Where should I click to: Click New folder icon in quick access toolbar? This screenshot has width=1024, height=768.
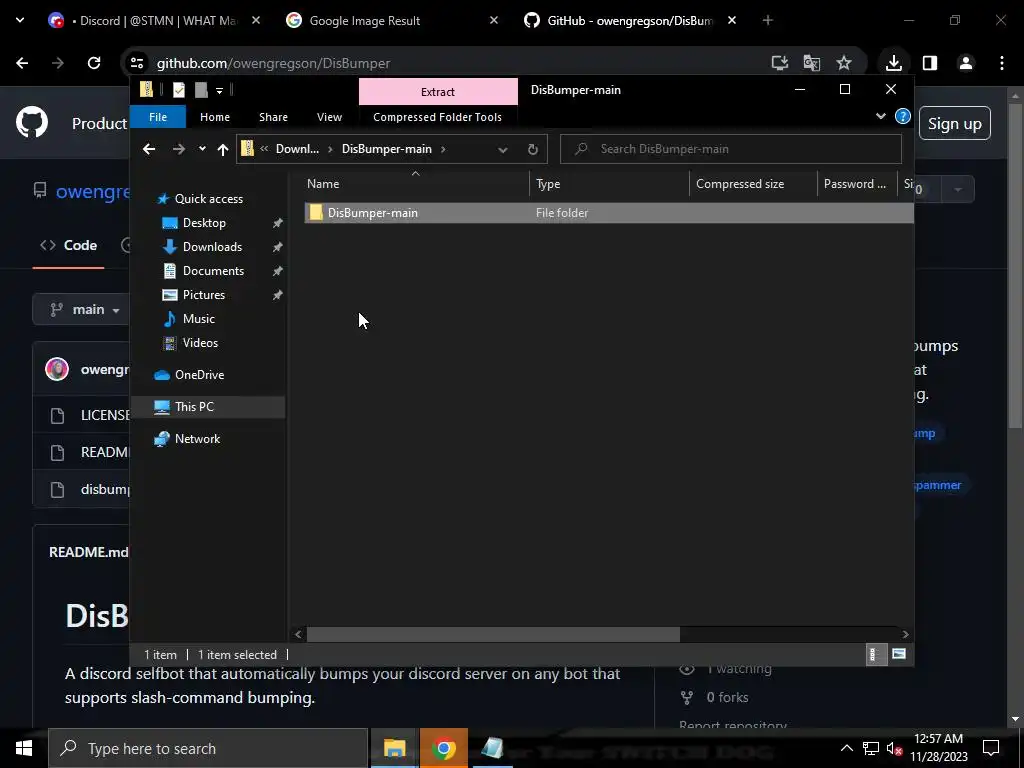tap(201, 90)
